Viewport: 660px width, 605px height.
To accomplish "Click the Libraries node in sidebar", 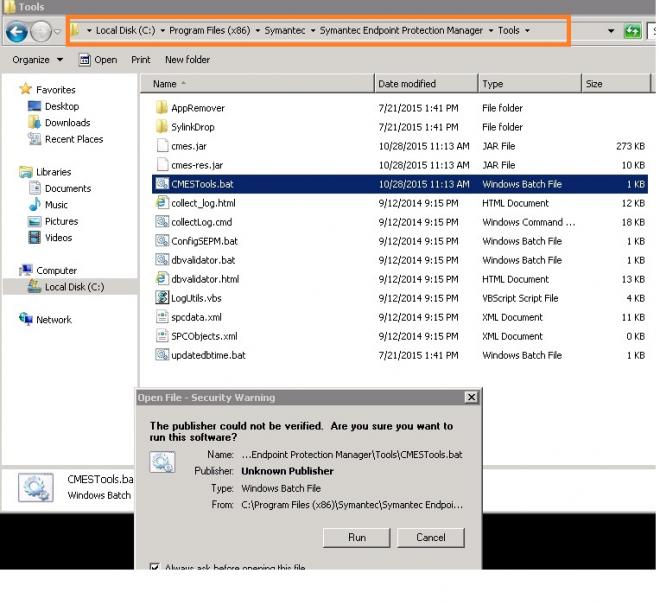I will 53,172.
